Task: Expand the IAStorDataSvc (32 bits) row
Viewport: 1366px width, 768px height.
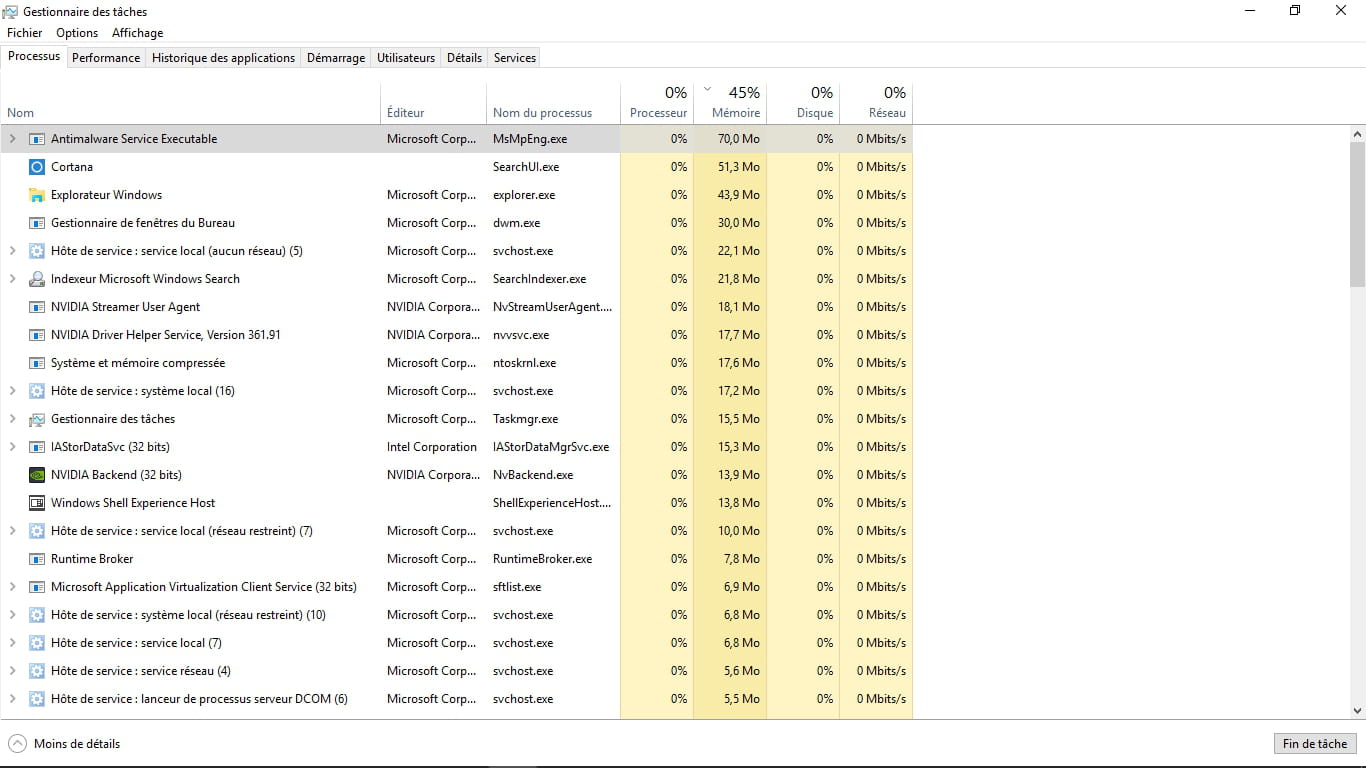Action: (x=12, y=447)
